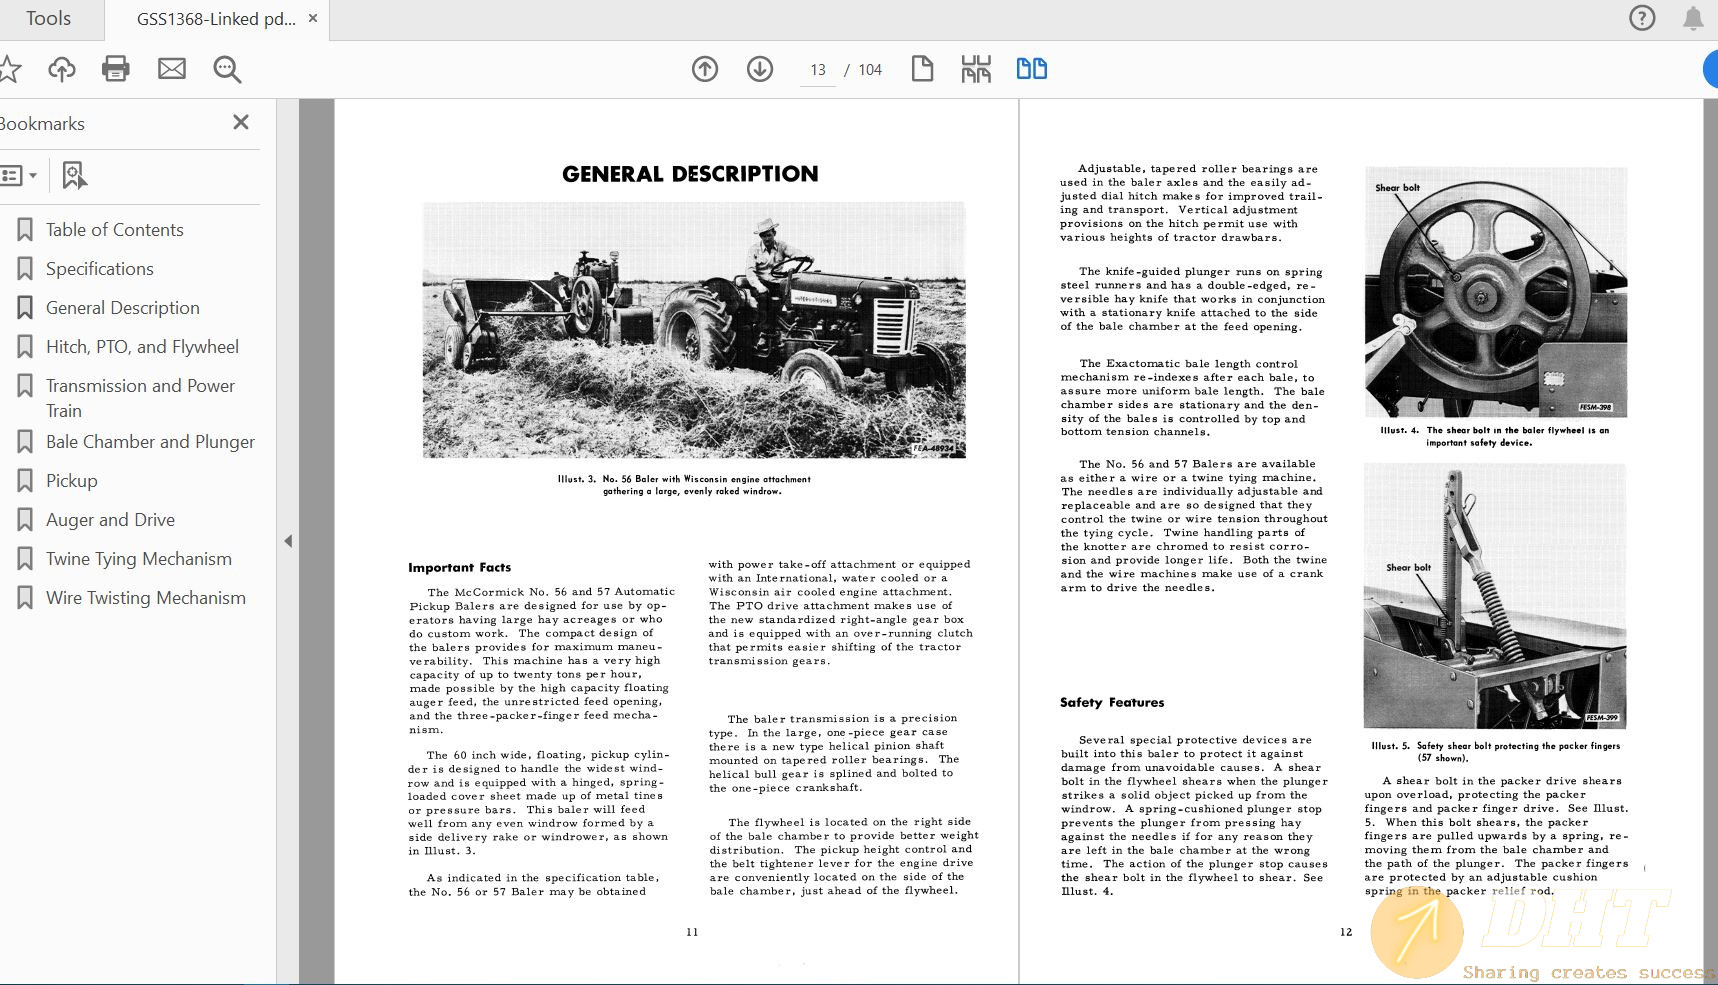Jump to Twine Tying Mechanism bookmark
Image resolution: width=1718 pixels, height=985 pixels.
138,559
